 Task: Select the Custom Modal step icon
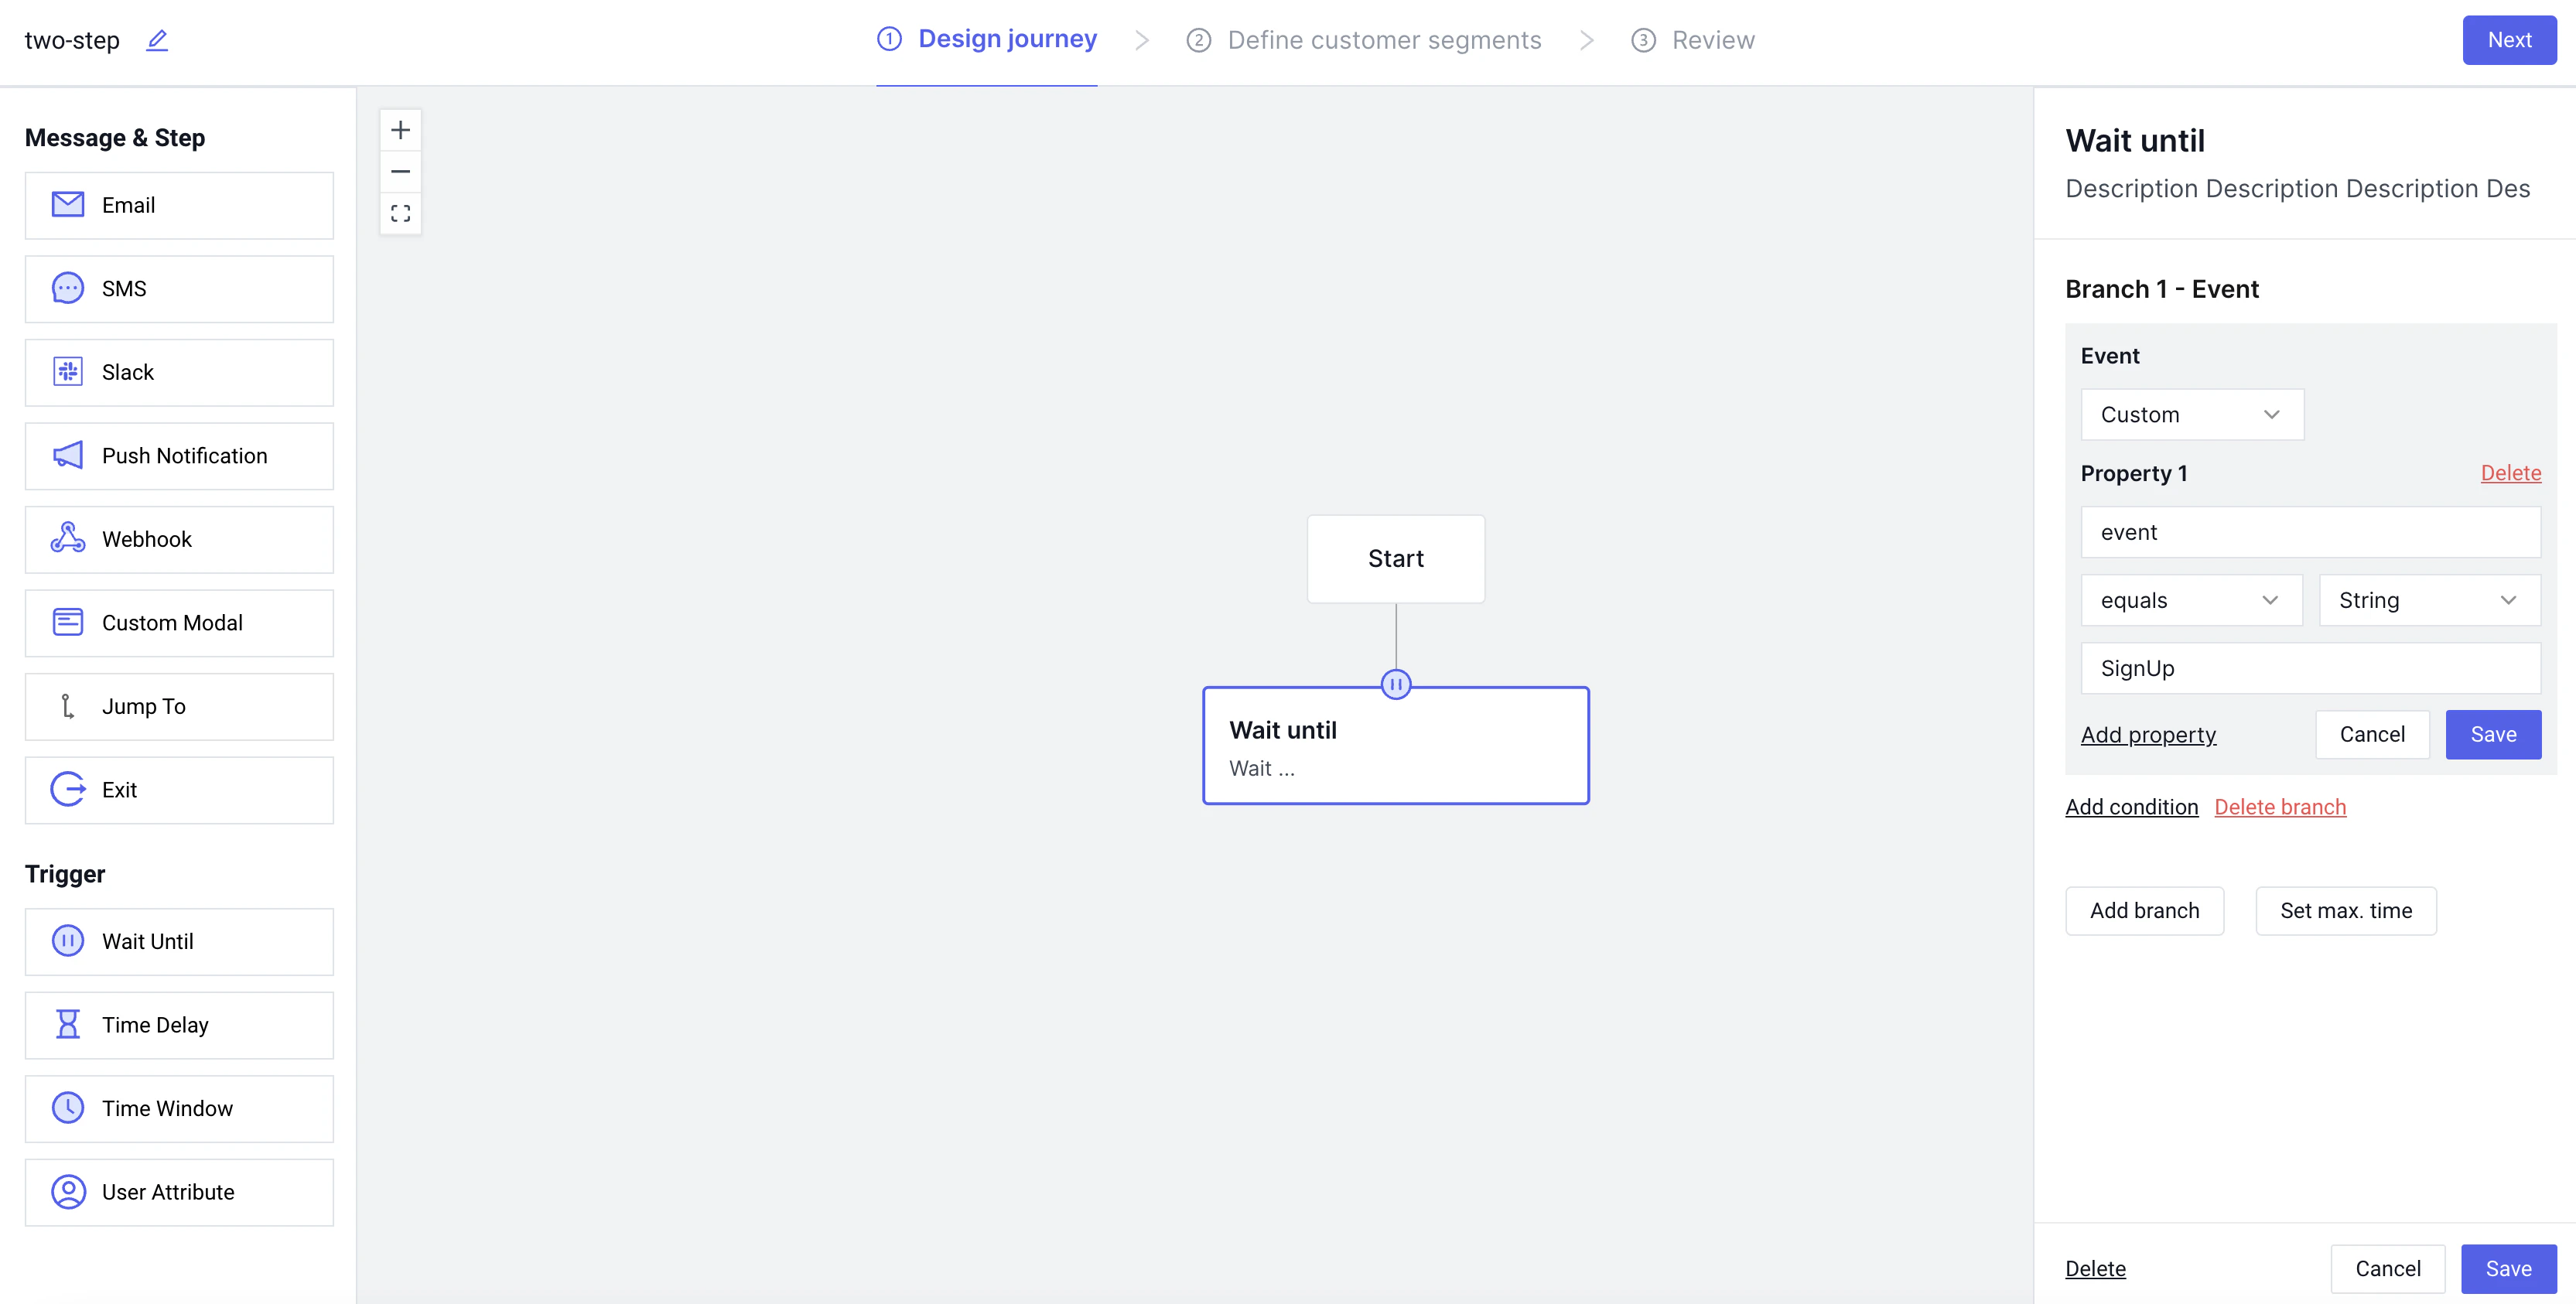66,622
